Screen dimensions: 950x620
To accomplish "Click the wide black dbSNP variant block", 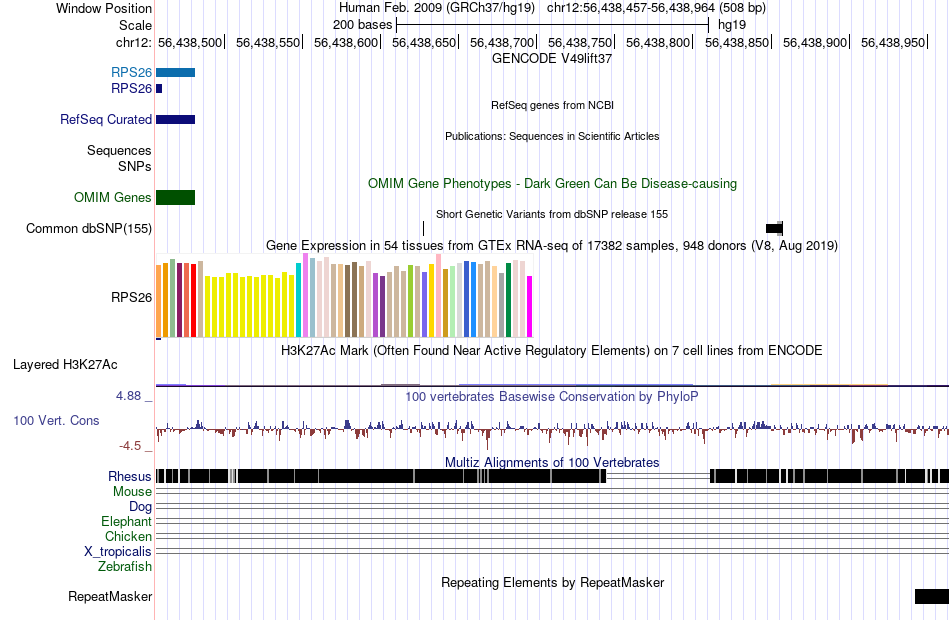I will [774, 228].
